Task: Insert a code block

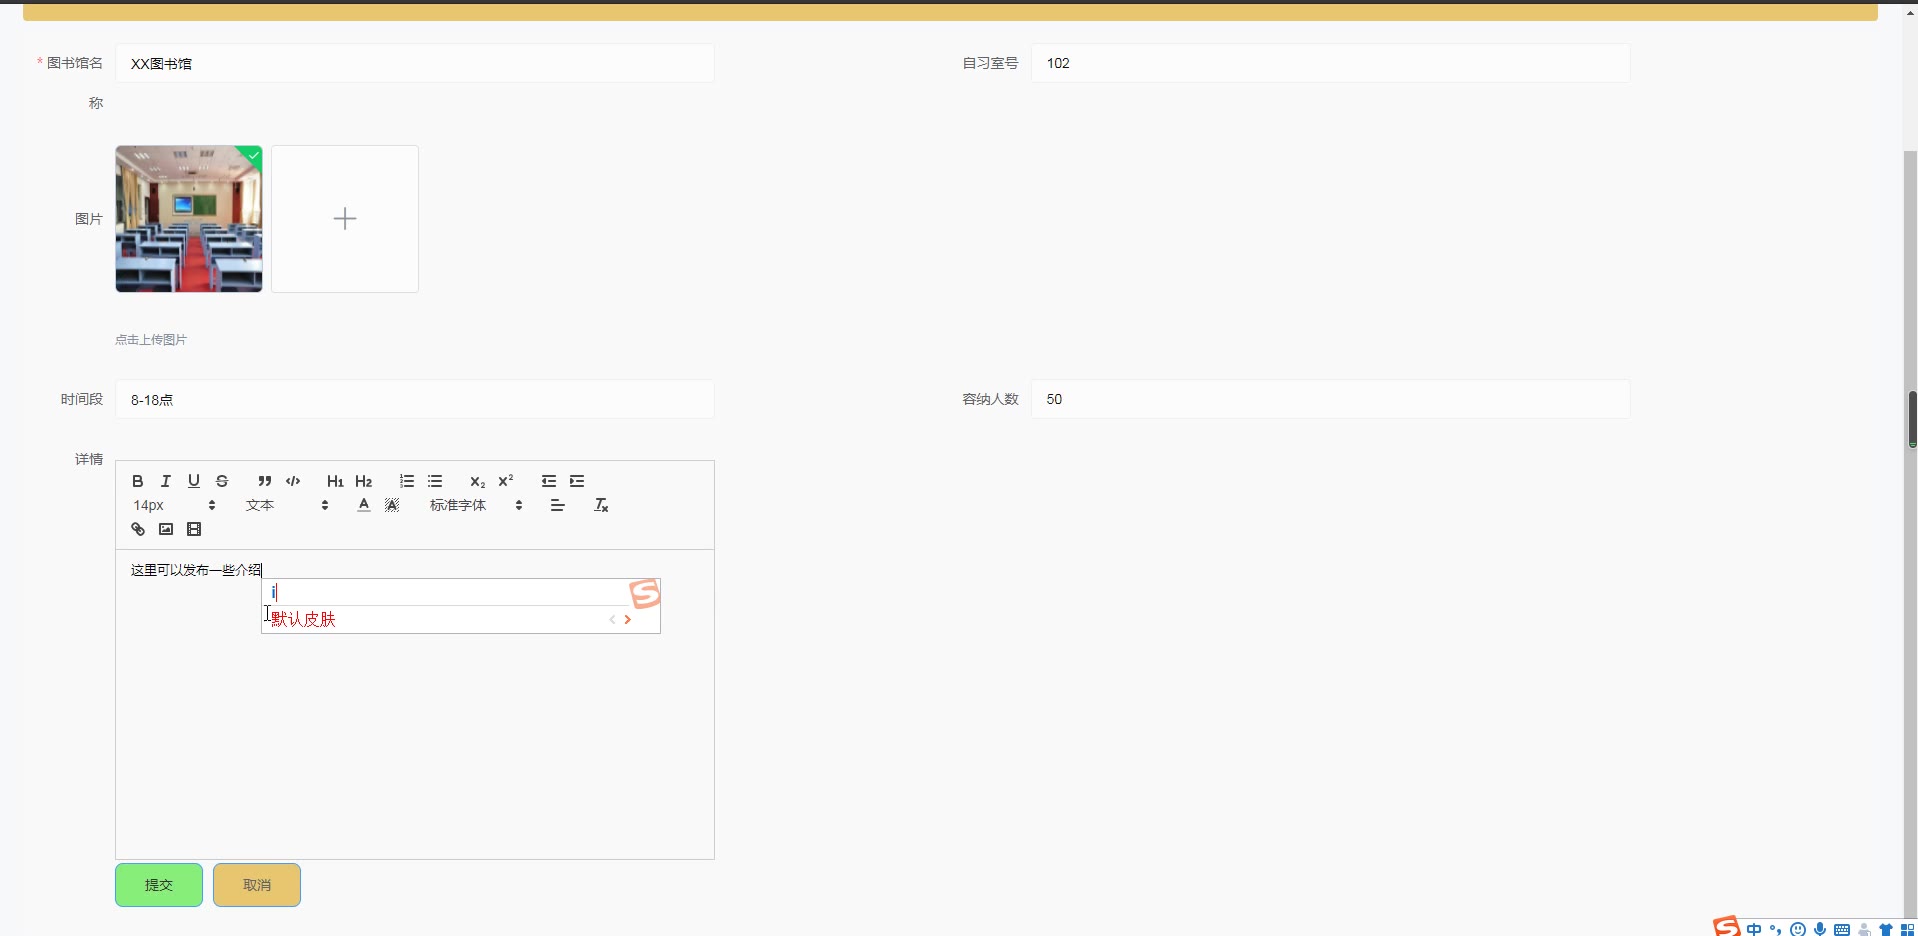Action: point(293,481)
